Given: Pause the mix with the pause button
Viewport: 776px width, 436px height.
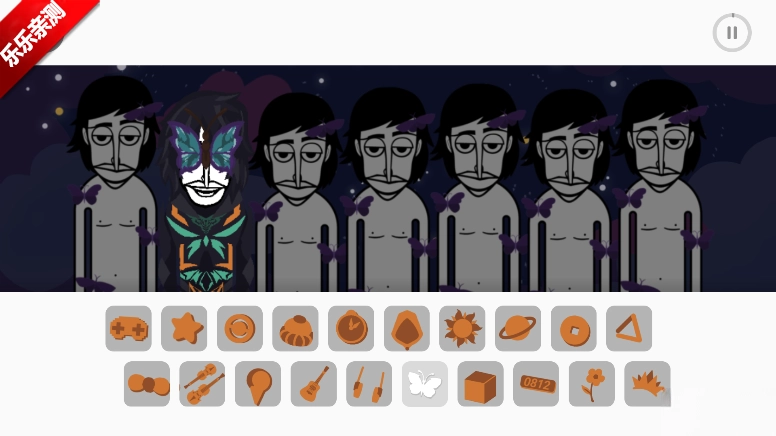Looking at the screenshot, I should coord(732,33).
